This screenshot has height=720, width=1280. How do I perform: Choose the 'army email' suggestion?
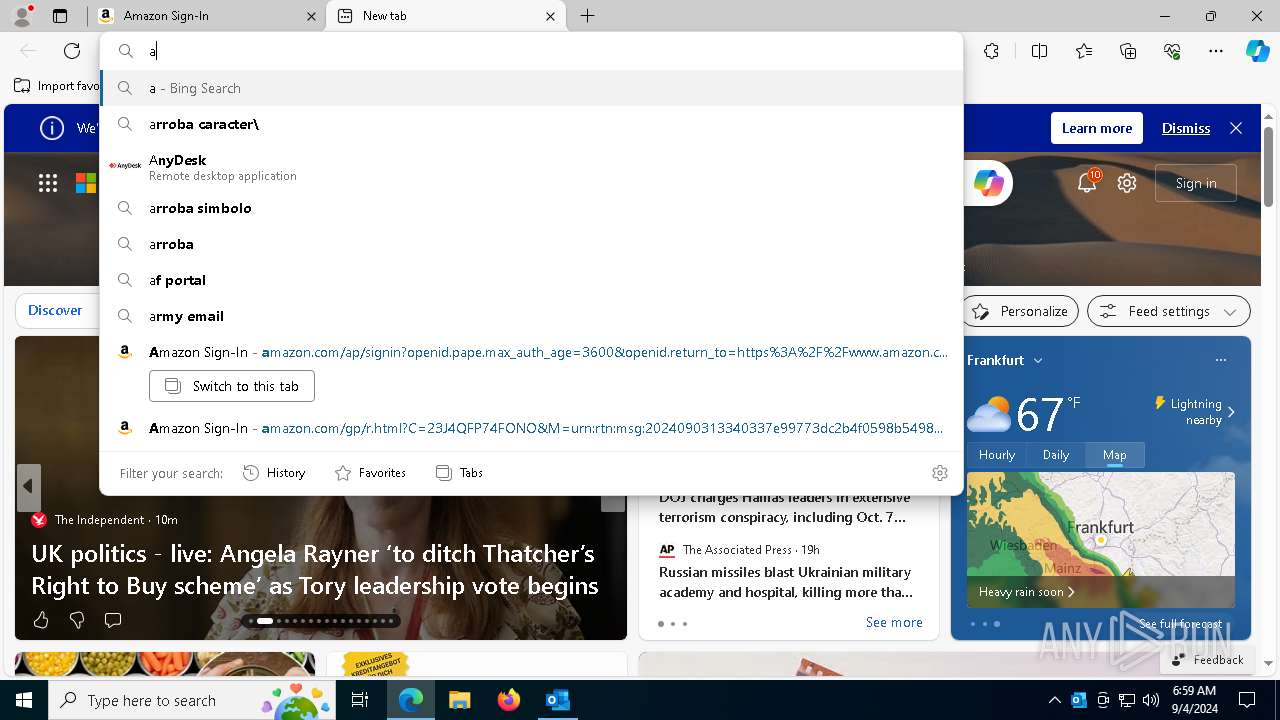point(532,316)
